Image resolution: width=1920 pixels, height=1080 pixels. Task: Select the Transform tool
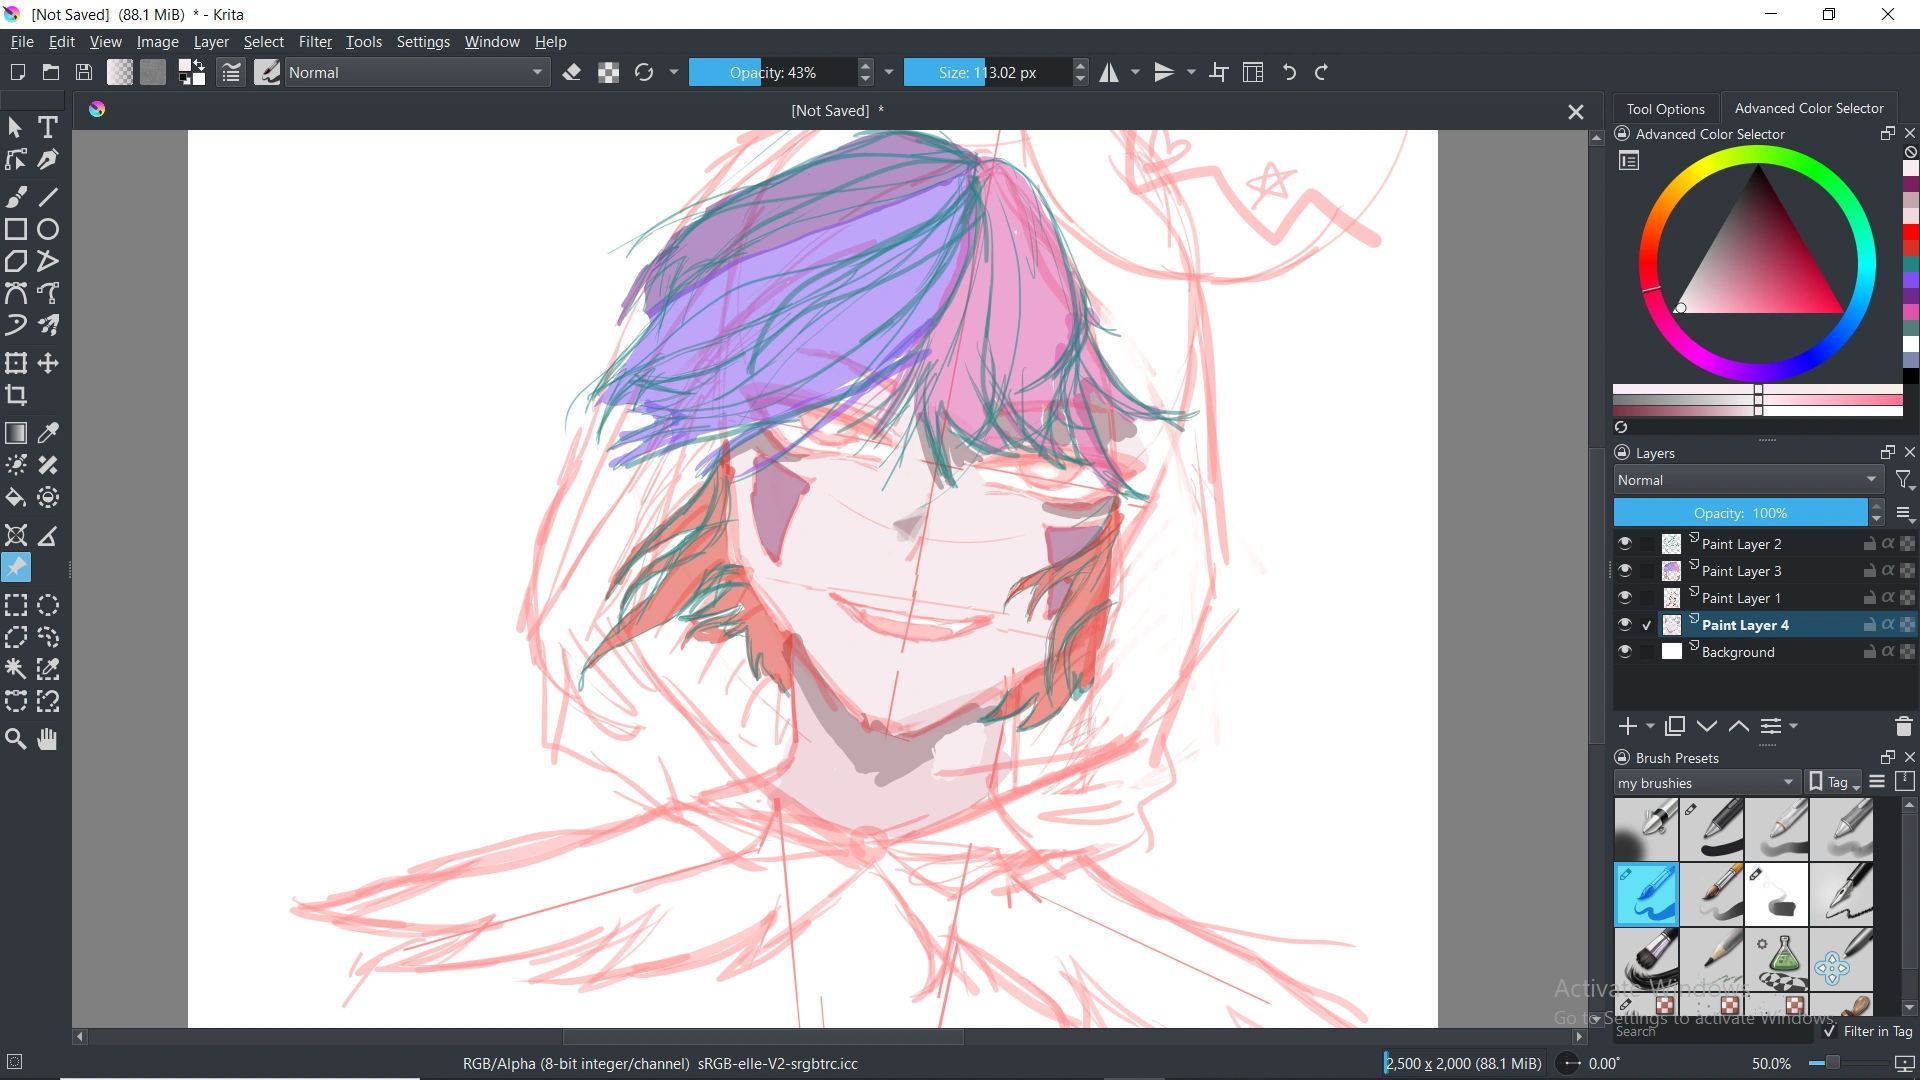pos(16,363)
